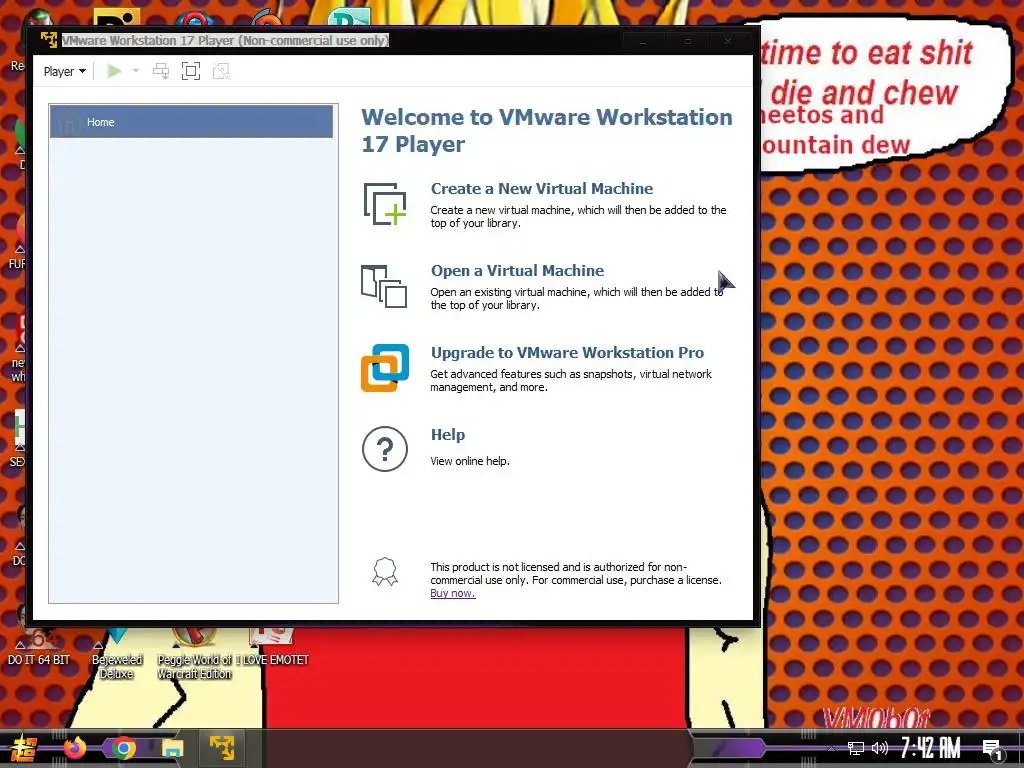
Task: Click the VMware Player taskbar button
Action: (x=222, y=748)
